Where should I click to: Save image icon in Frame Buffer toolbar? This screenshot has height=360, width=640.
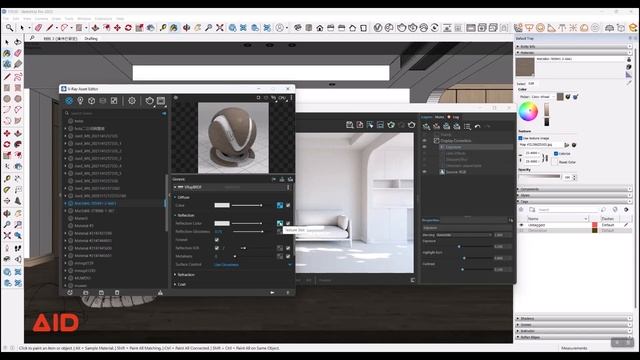[349, 125]
